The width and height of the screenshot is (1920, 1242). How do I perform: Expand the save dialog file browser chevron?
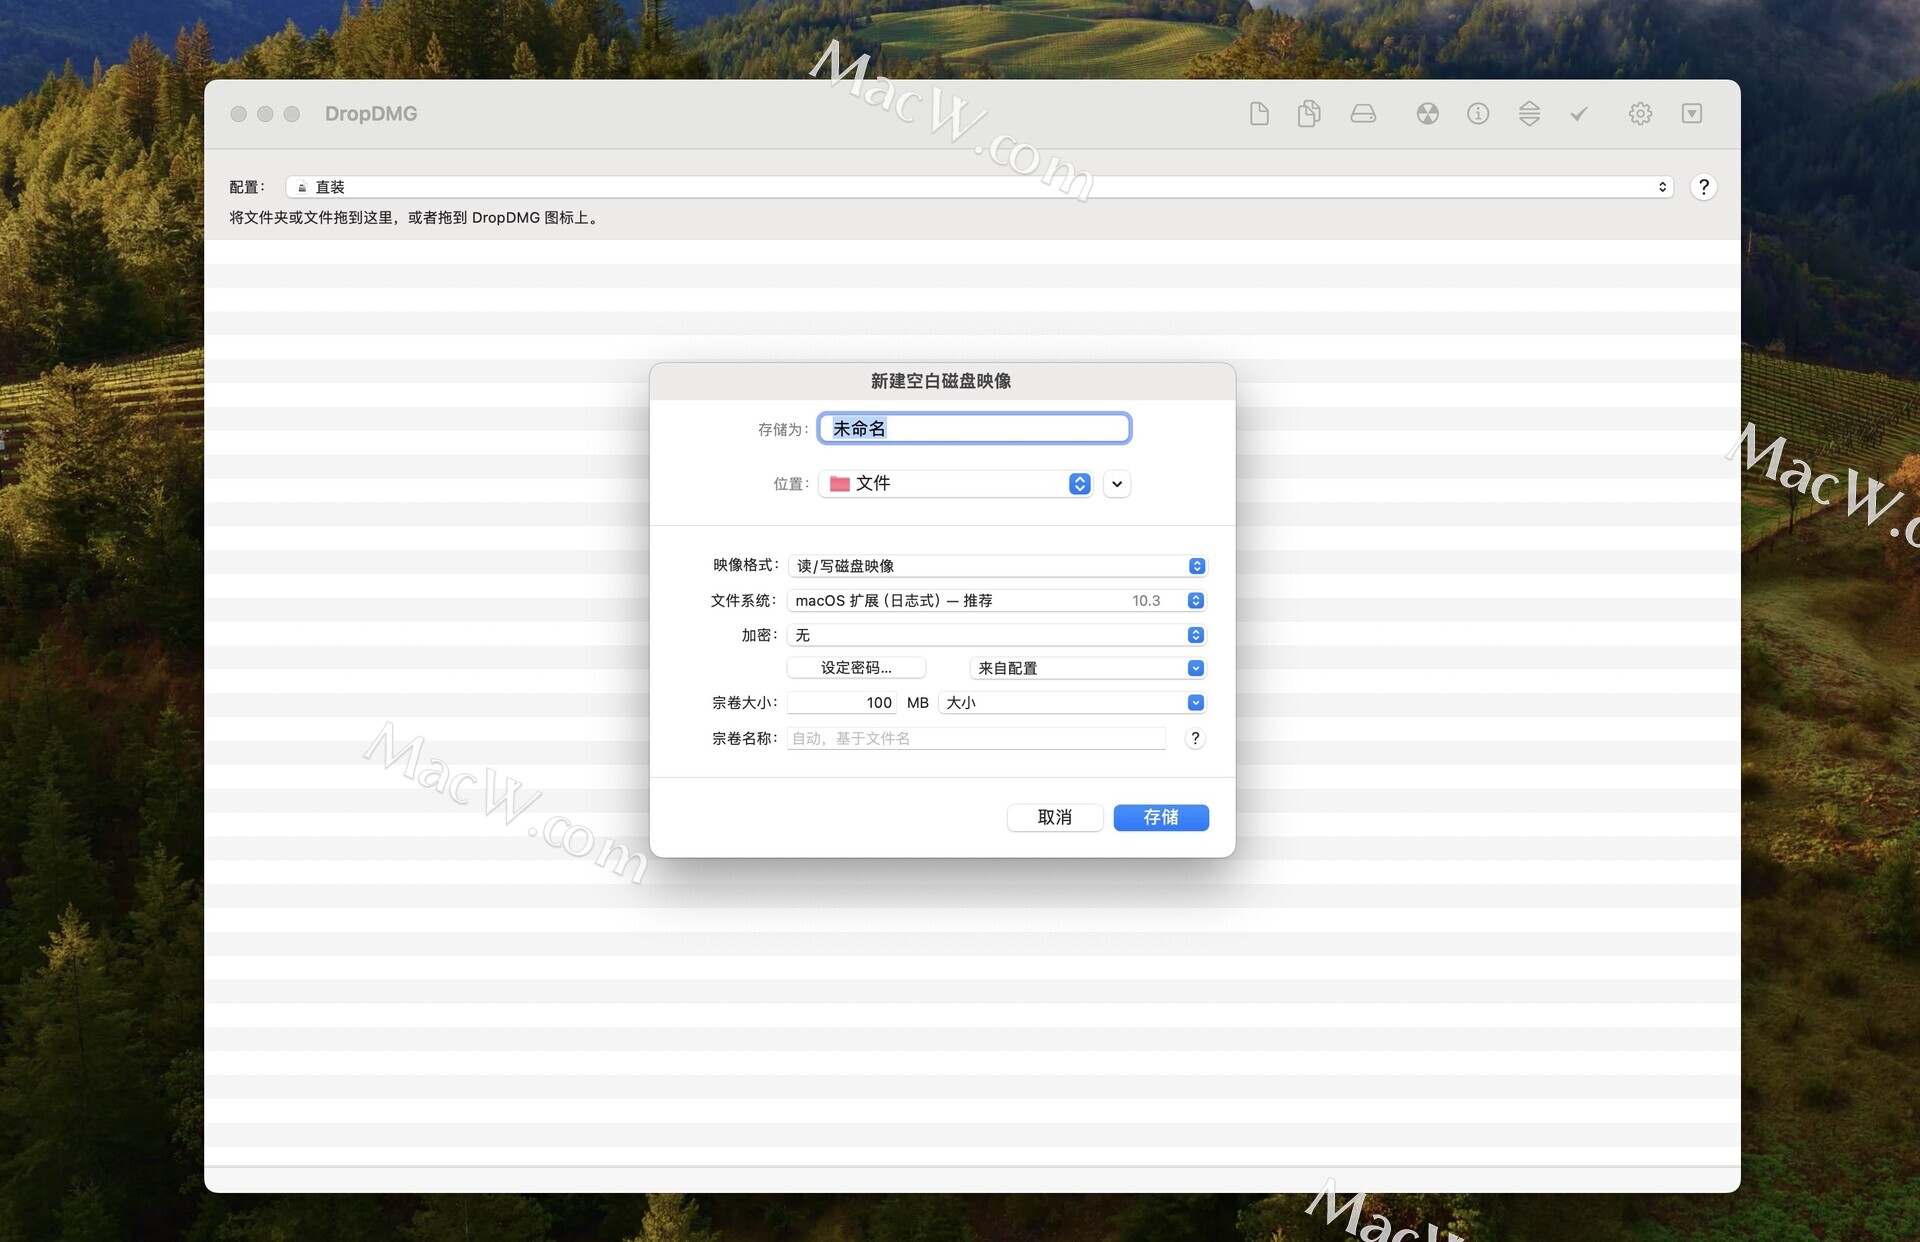[1117, 484]
